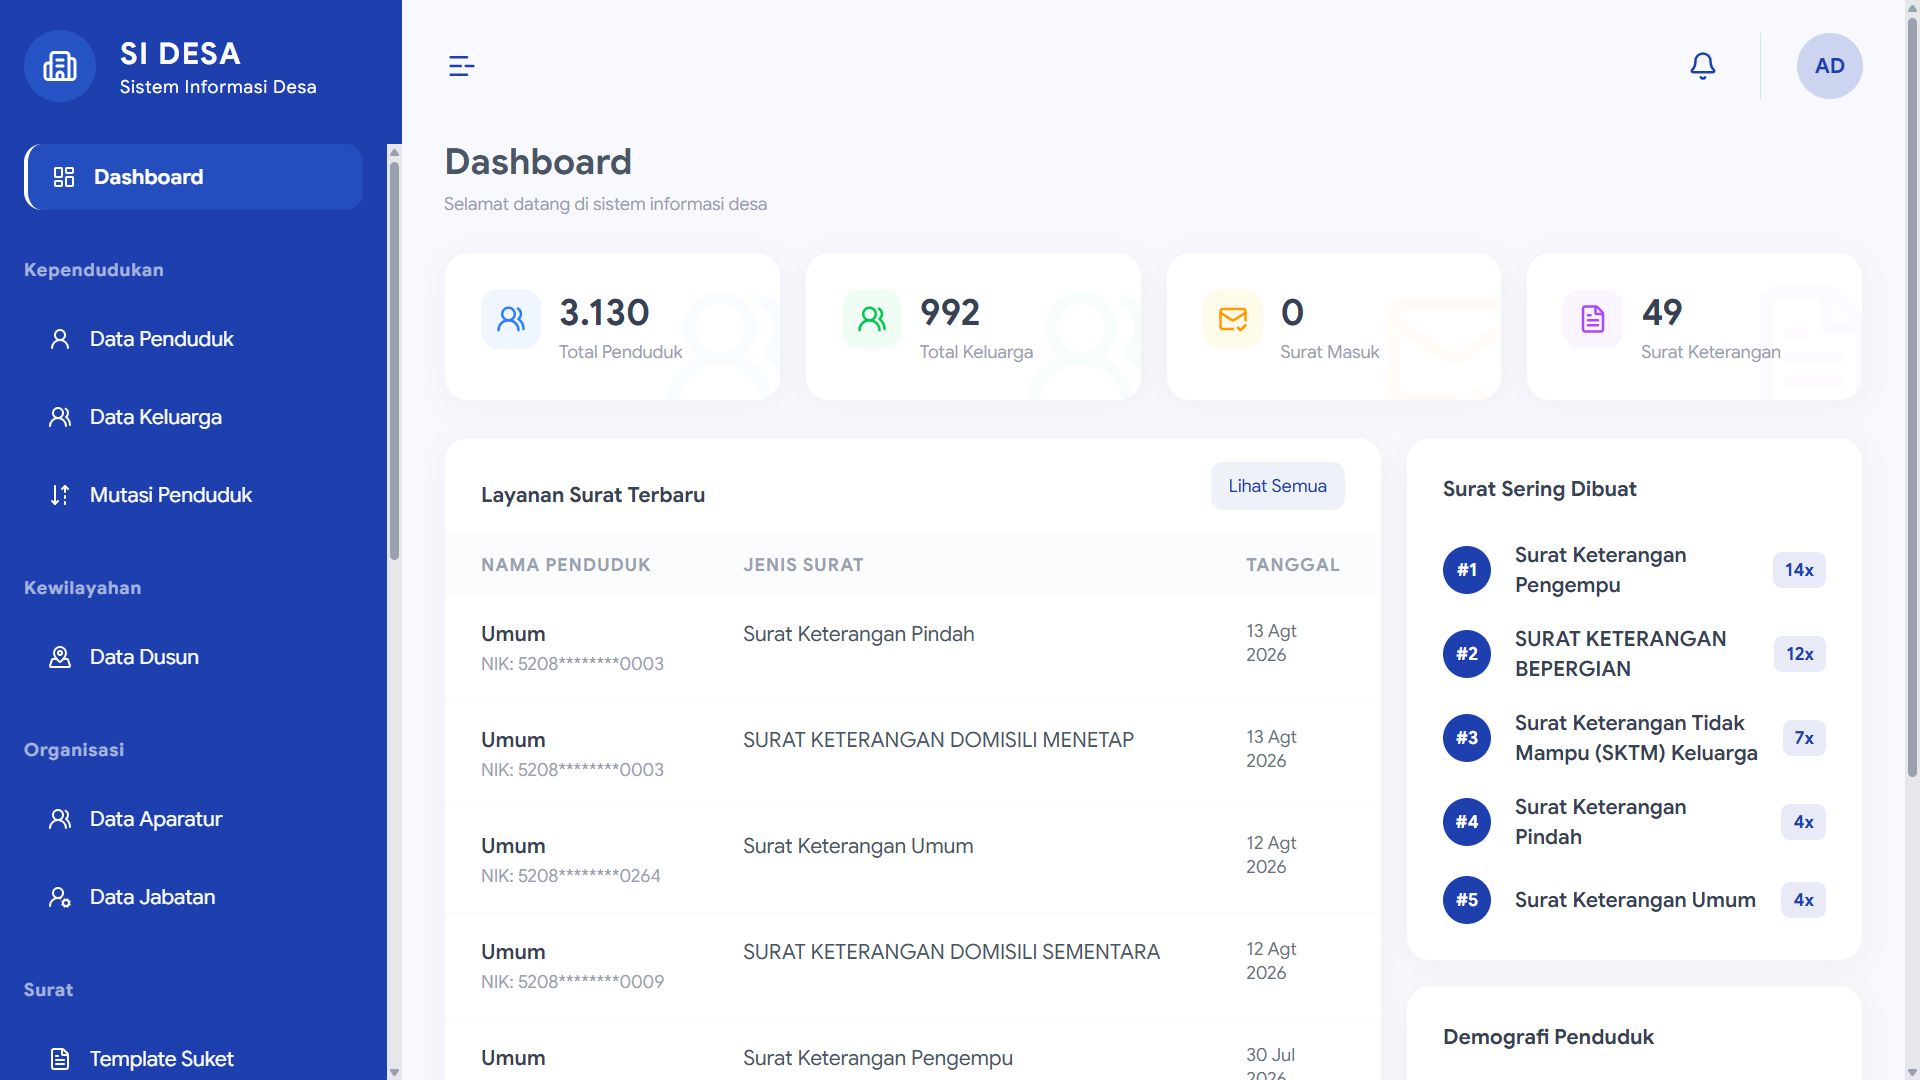Click the Data Aparatur people icon

coord(60,819)
